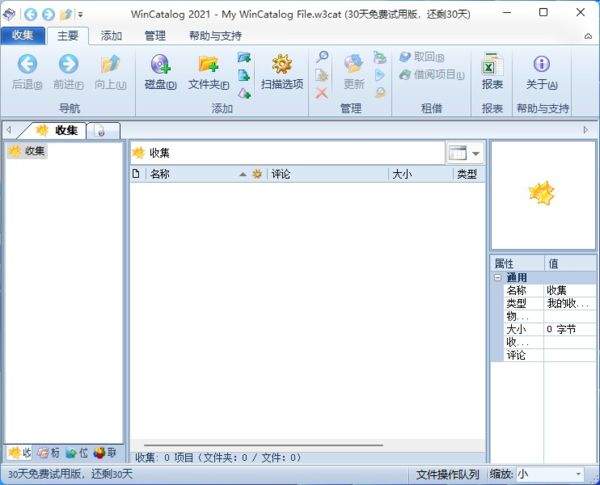The image size is (600, 485).
Task: Click the red X delete icon
Action: point(322,93)
